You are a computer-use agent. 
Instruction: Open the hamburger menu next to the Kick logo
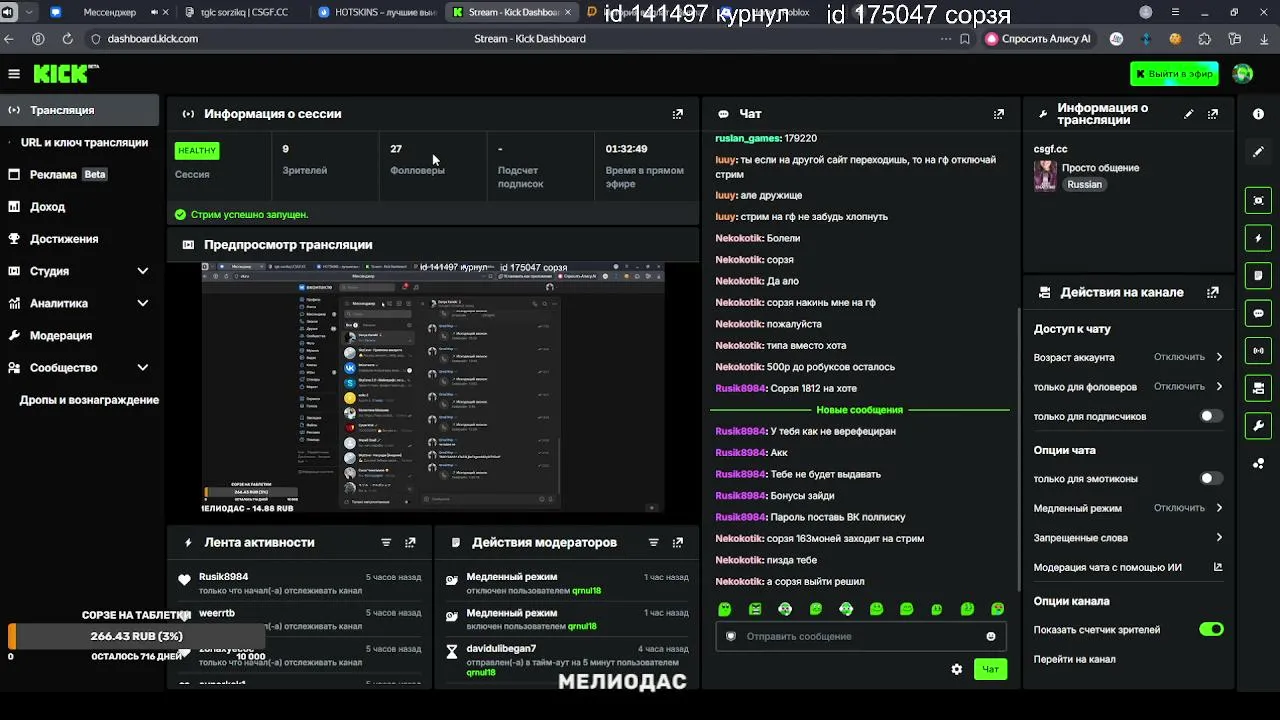pos(14,74)
